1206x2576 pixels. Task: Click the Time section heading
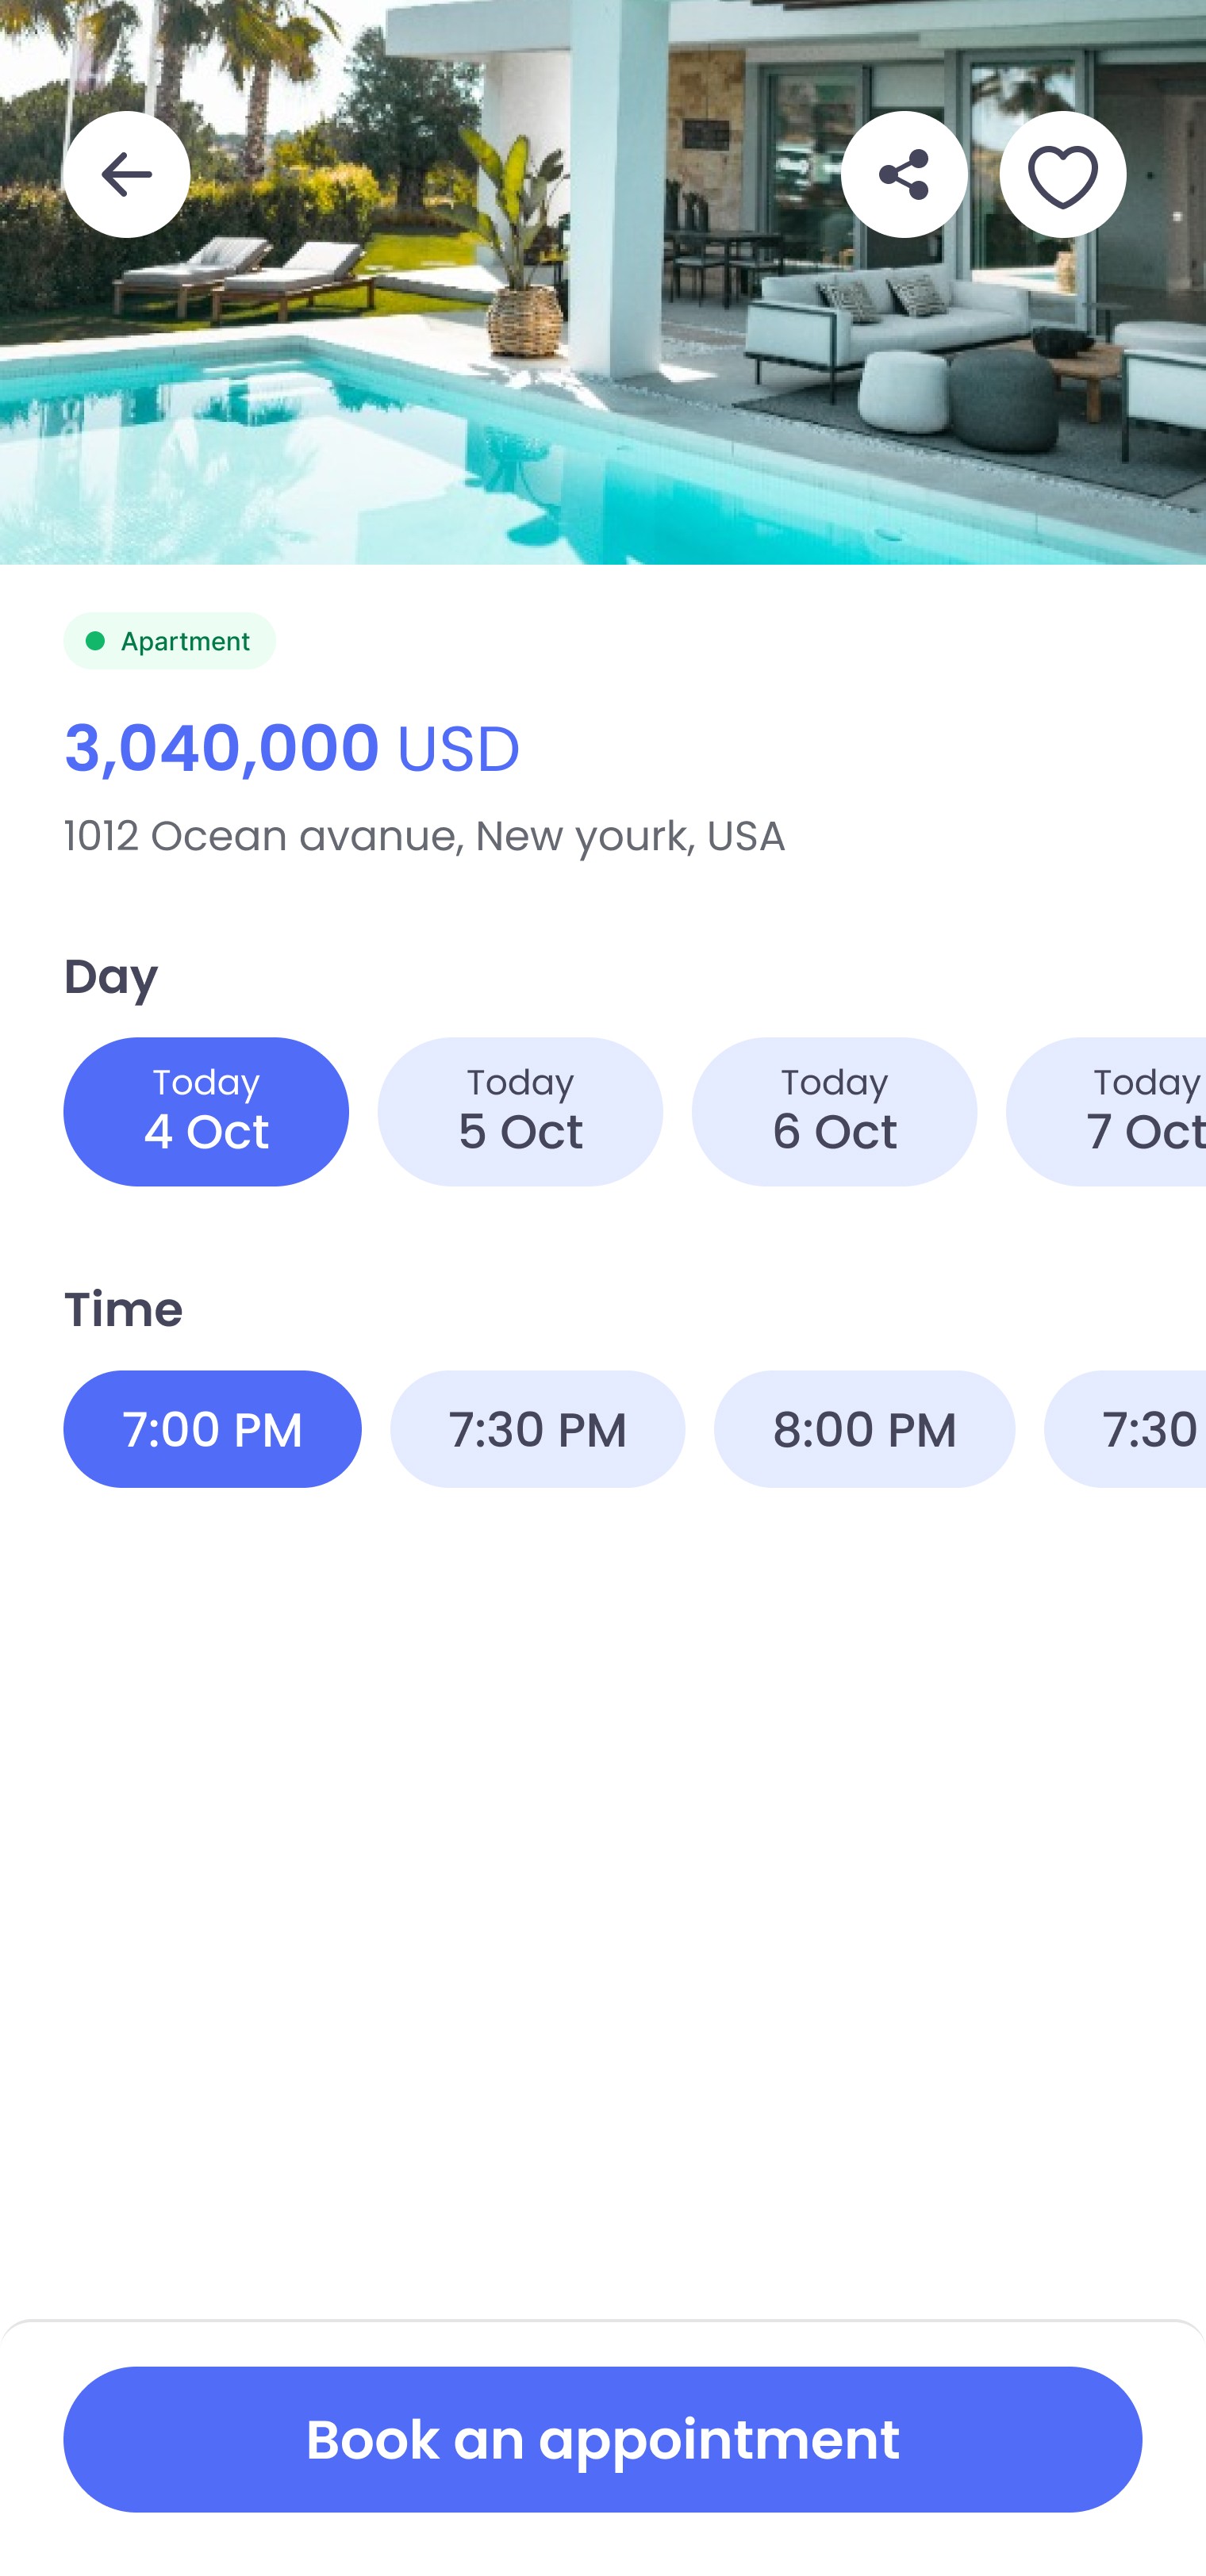124,1309
